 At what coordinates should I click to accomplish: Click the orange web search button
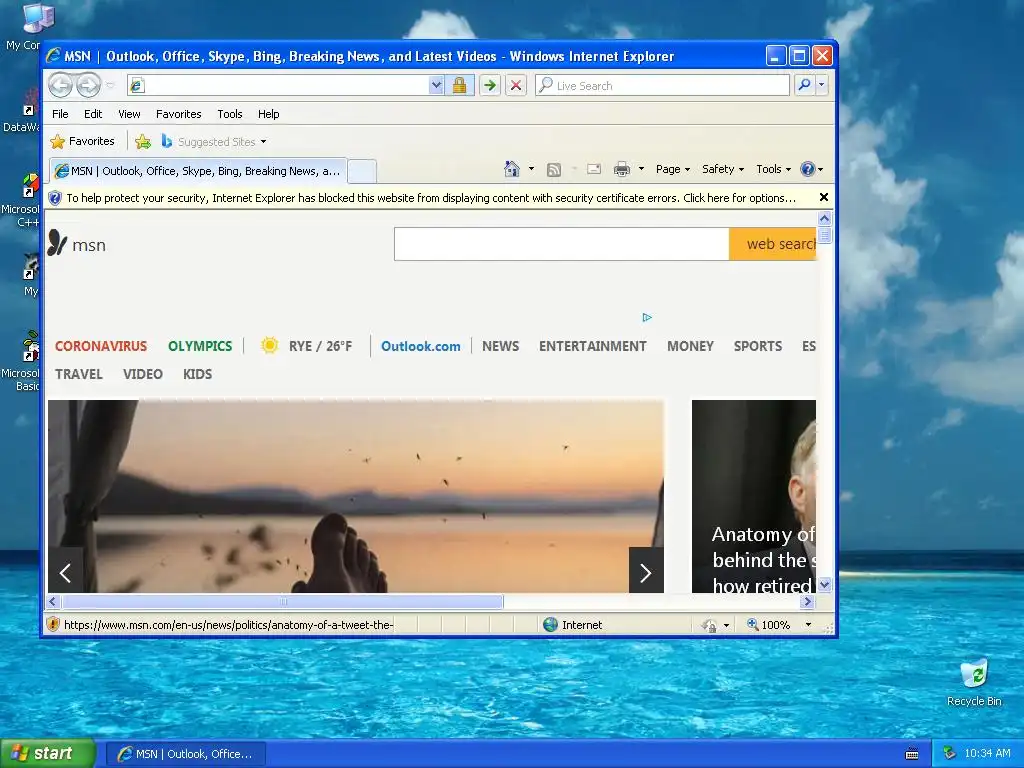pos(773,244)
